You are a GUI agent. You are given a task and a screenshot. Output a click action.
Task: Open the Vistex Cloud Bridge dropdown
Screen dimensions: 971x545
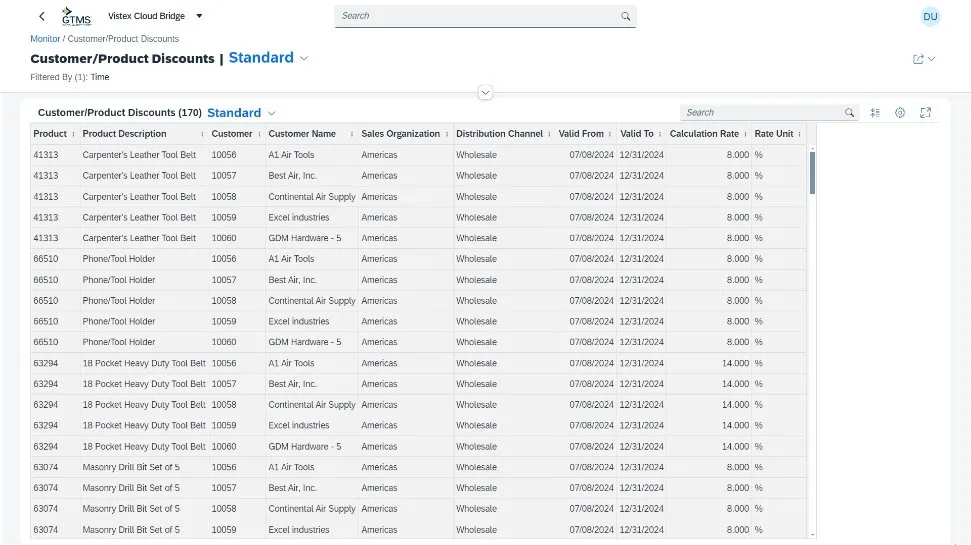199,16
